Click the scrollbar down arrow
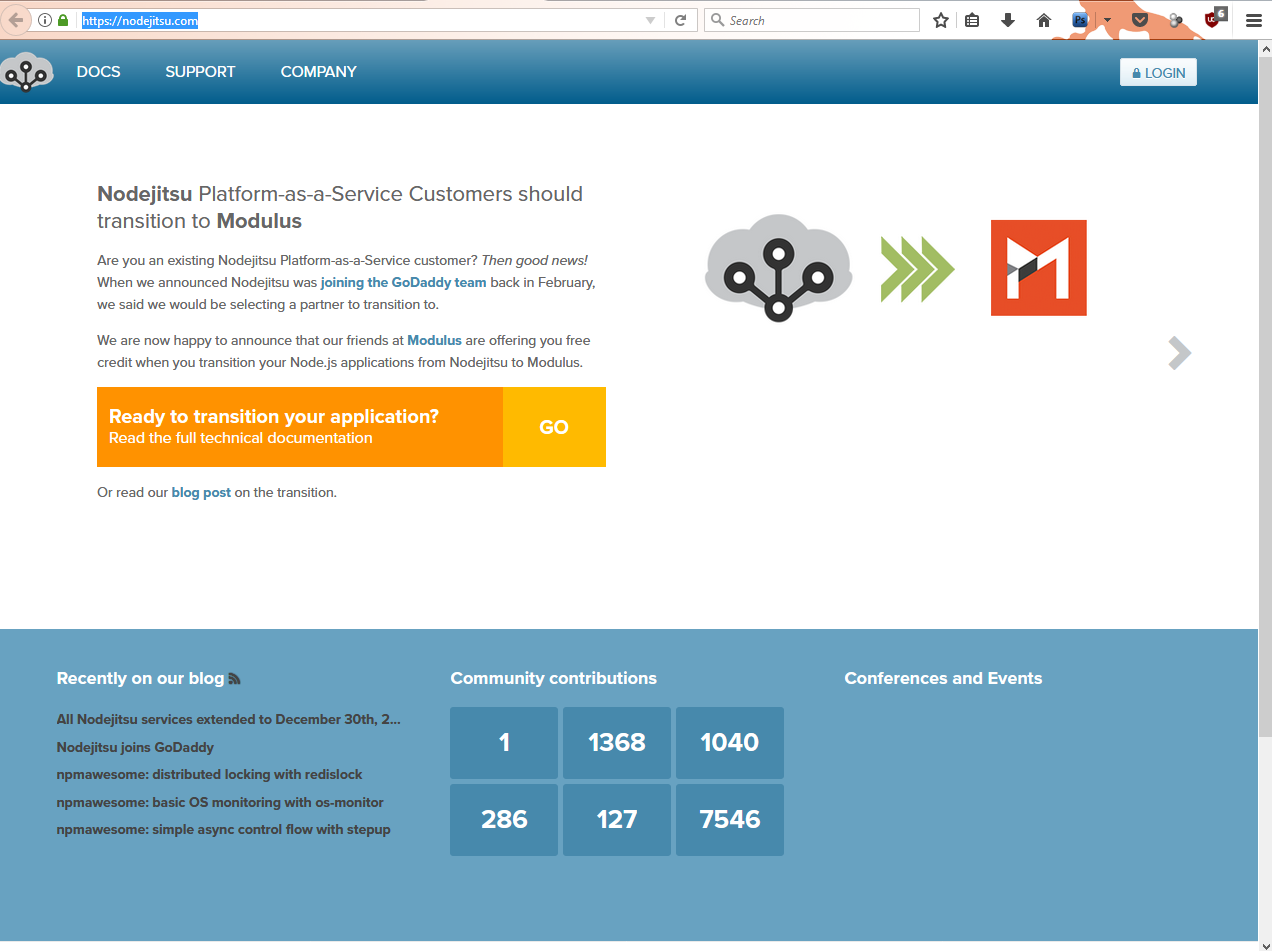 (x=1265, y=943)
